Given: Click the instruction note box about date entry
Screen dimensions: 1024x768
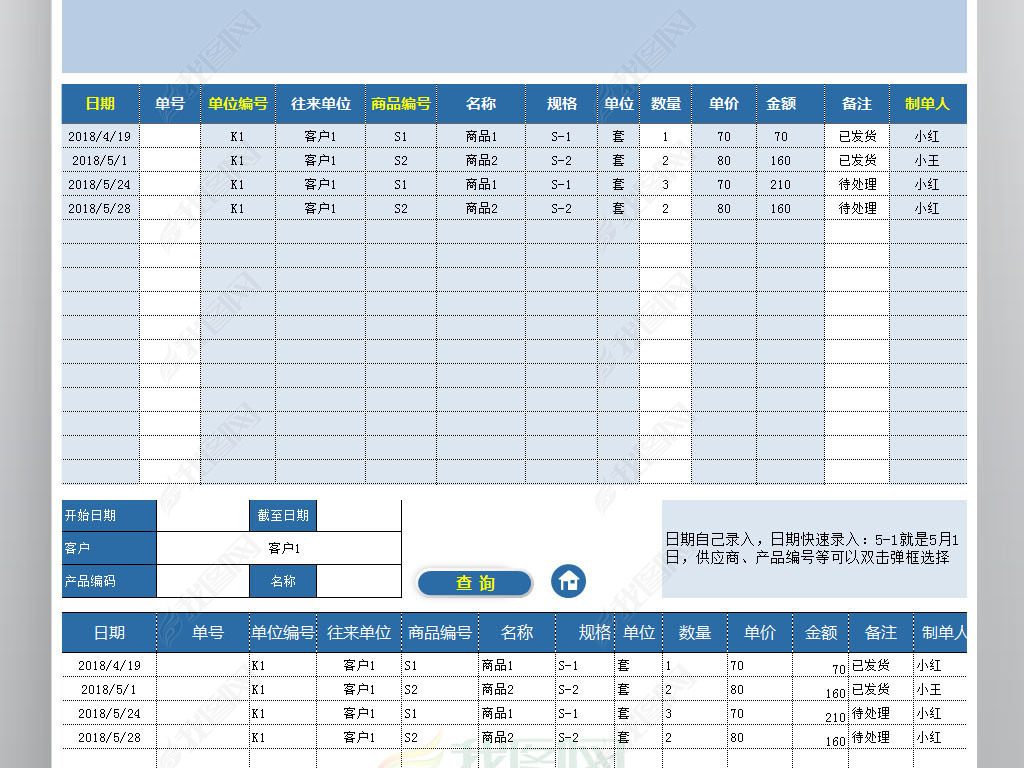Looking at the screenshot, I should (814, 549).
